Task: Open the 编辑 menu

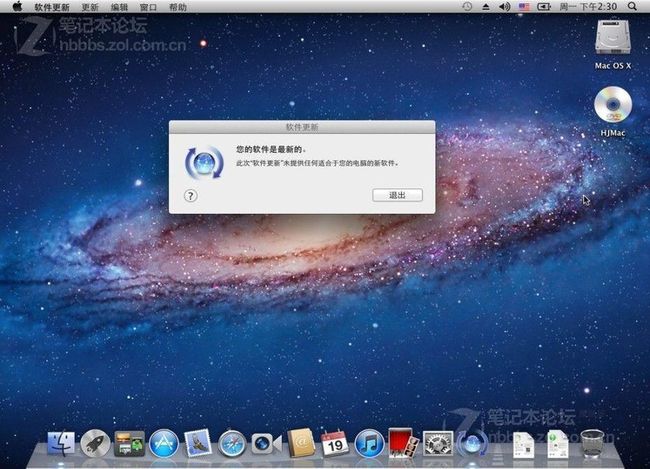Action: [x=119, y=7]
